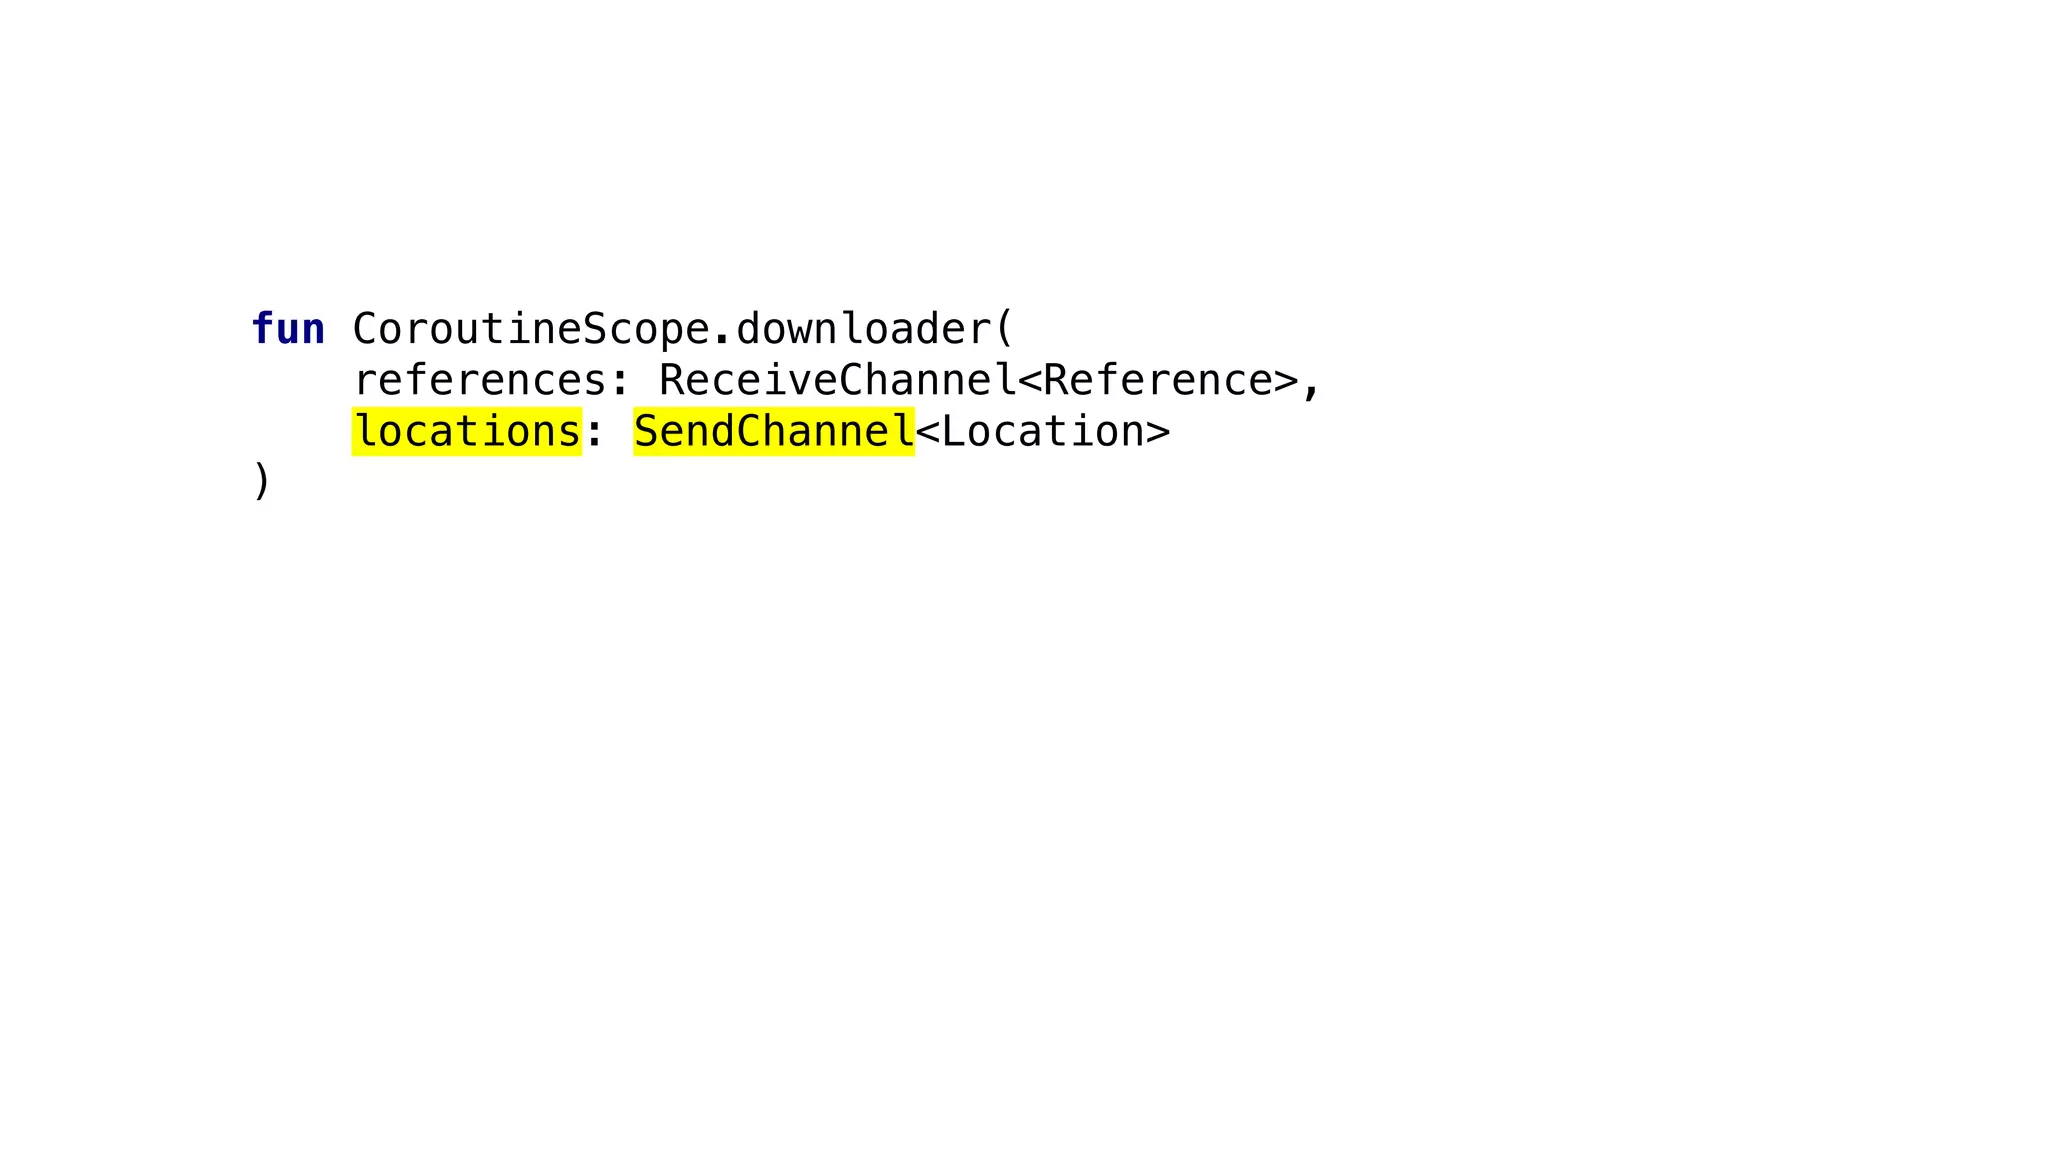The height and width of the screenshot is (1152, 2048).
Task: Click the '>' after Reference
Action: click(x=1286, y=382)
